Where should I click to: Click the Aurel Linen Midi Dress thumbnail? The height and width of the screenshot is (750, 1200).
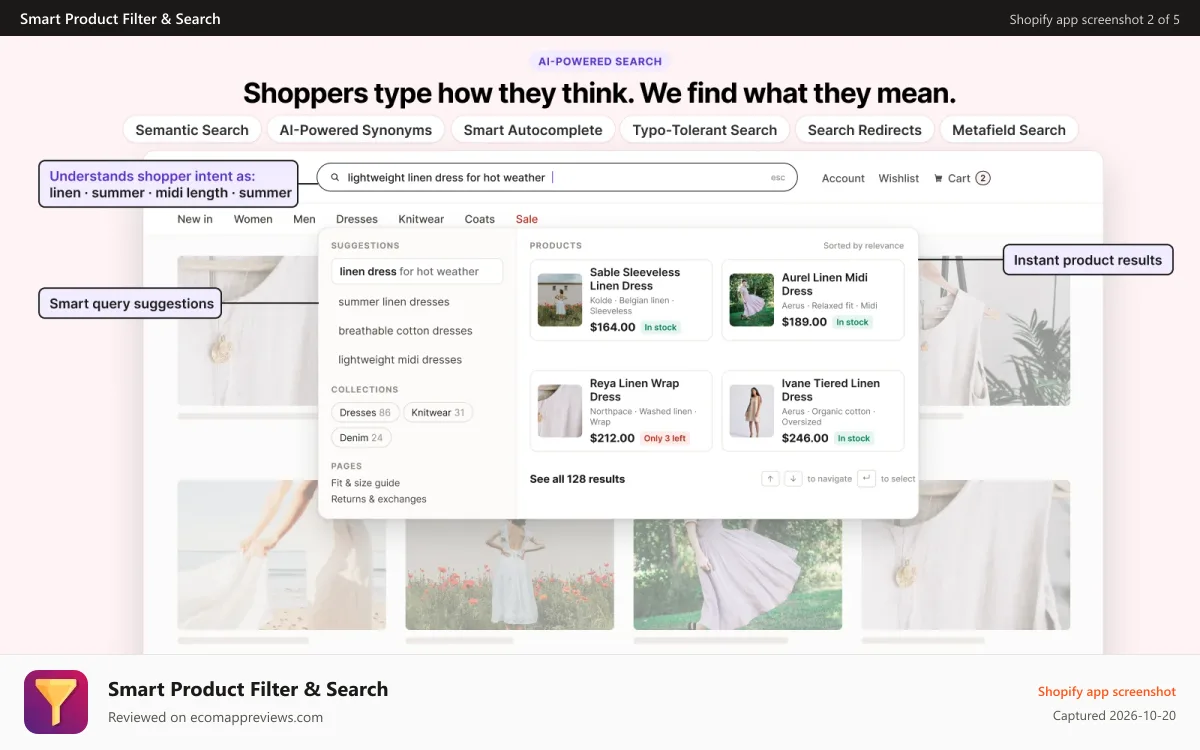click(752, 300)
